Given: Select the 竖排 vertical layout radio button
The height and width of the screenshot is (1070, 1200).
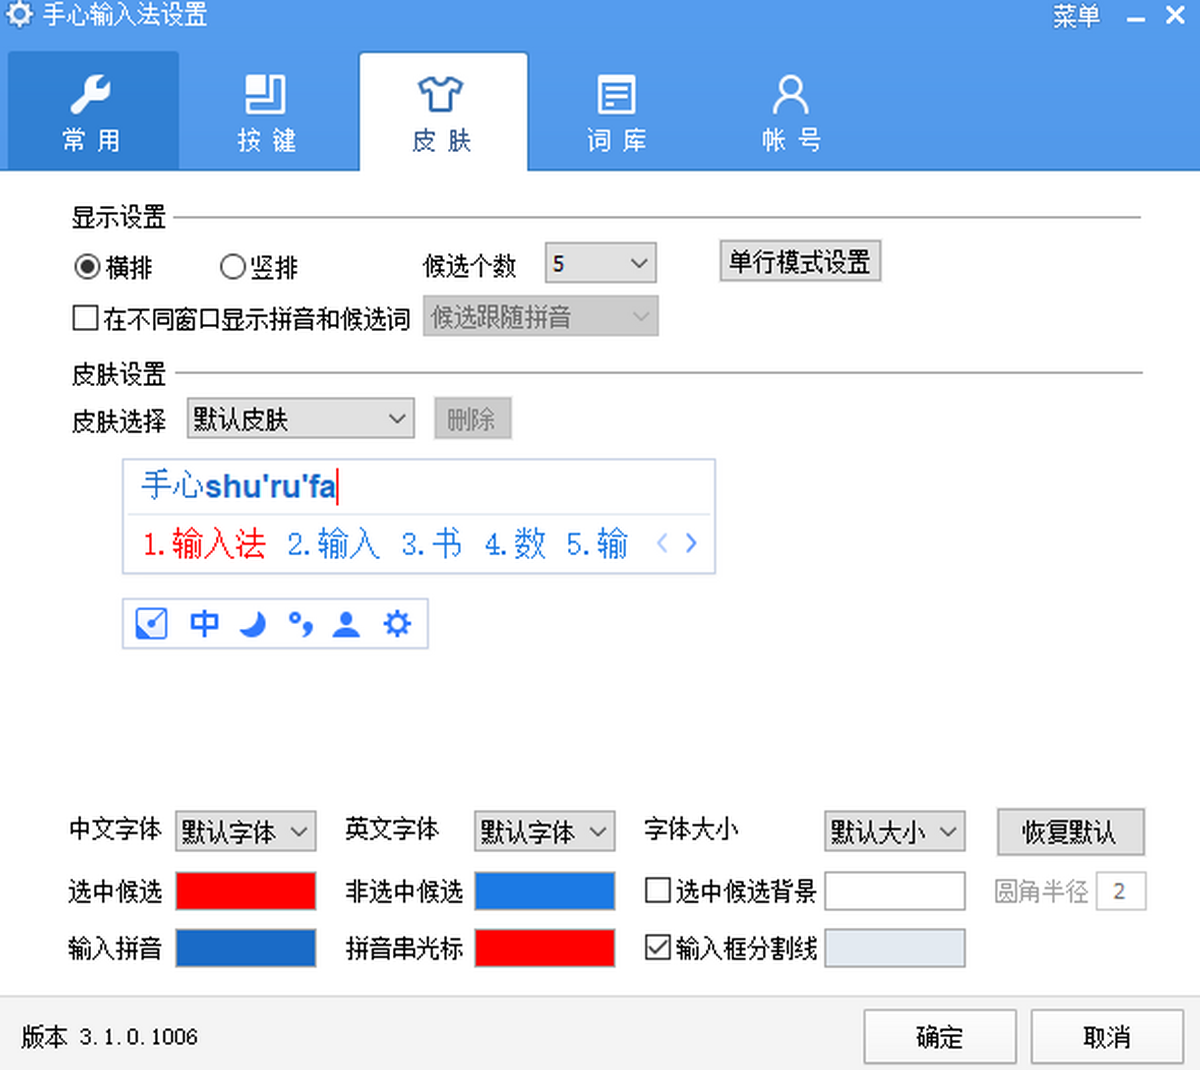Looking at the screenshot, I should [232, 267].
